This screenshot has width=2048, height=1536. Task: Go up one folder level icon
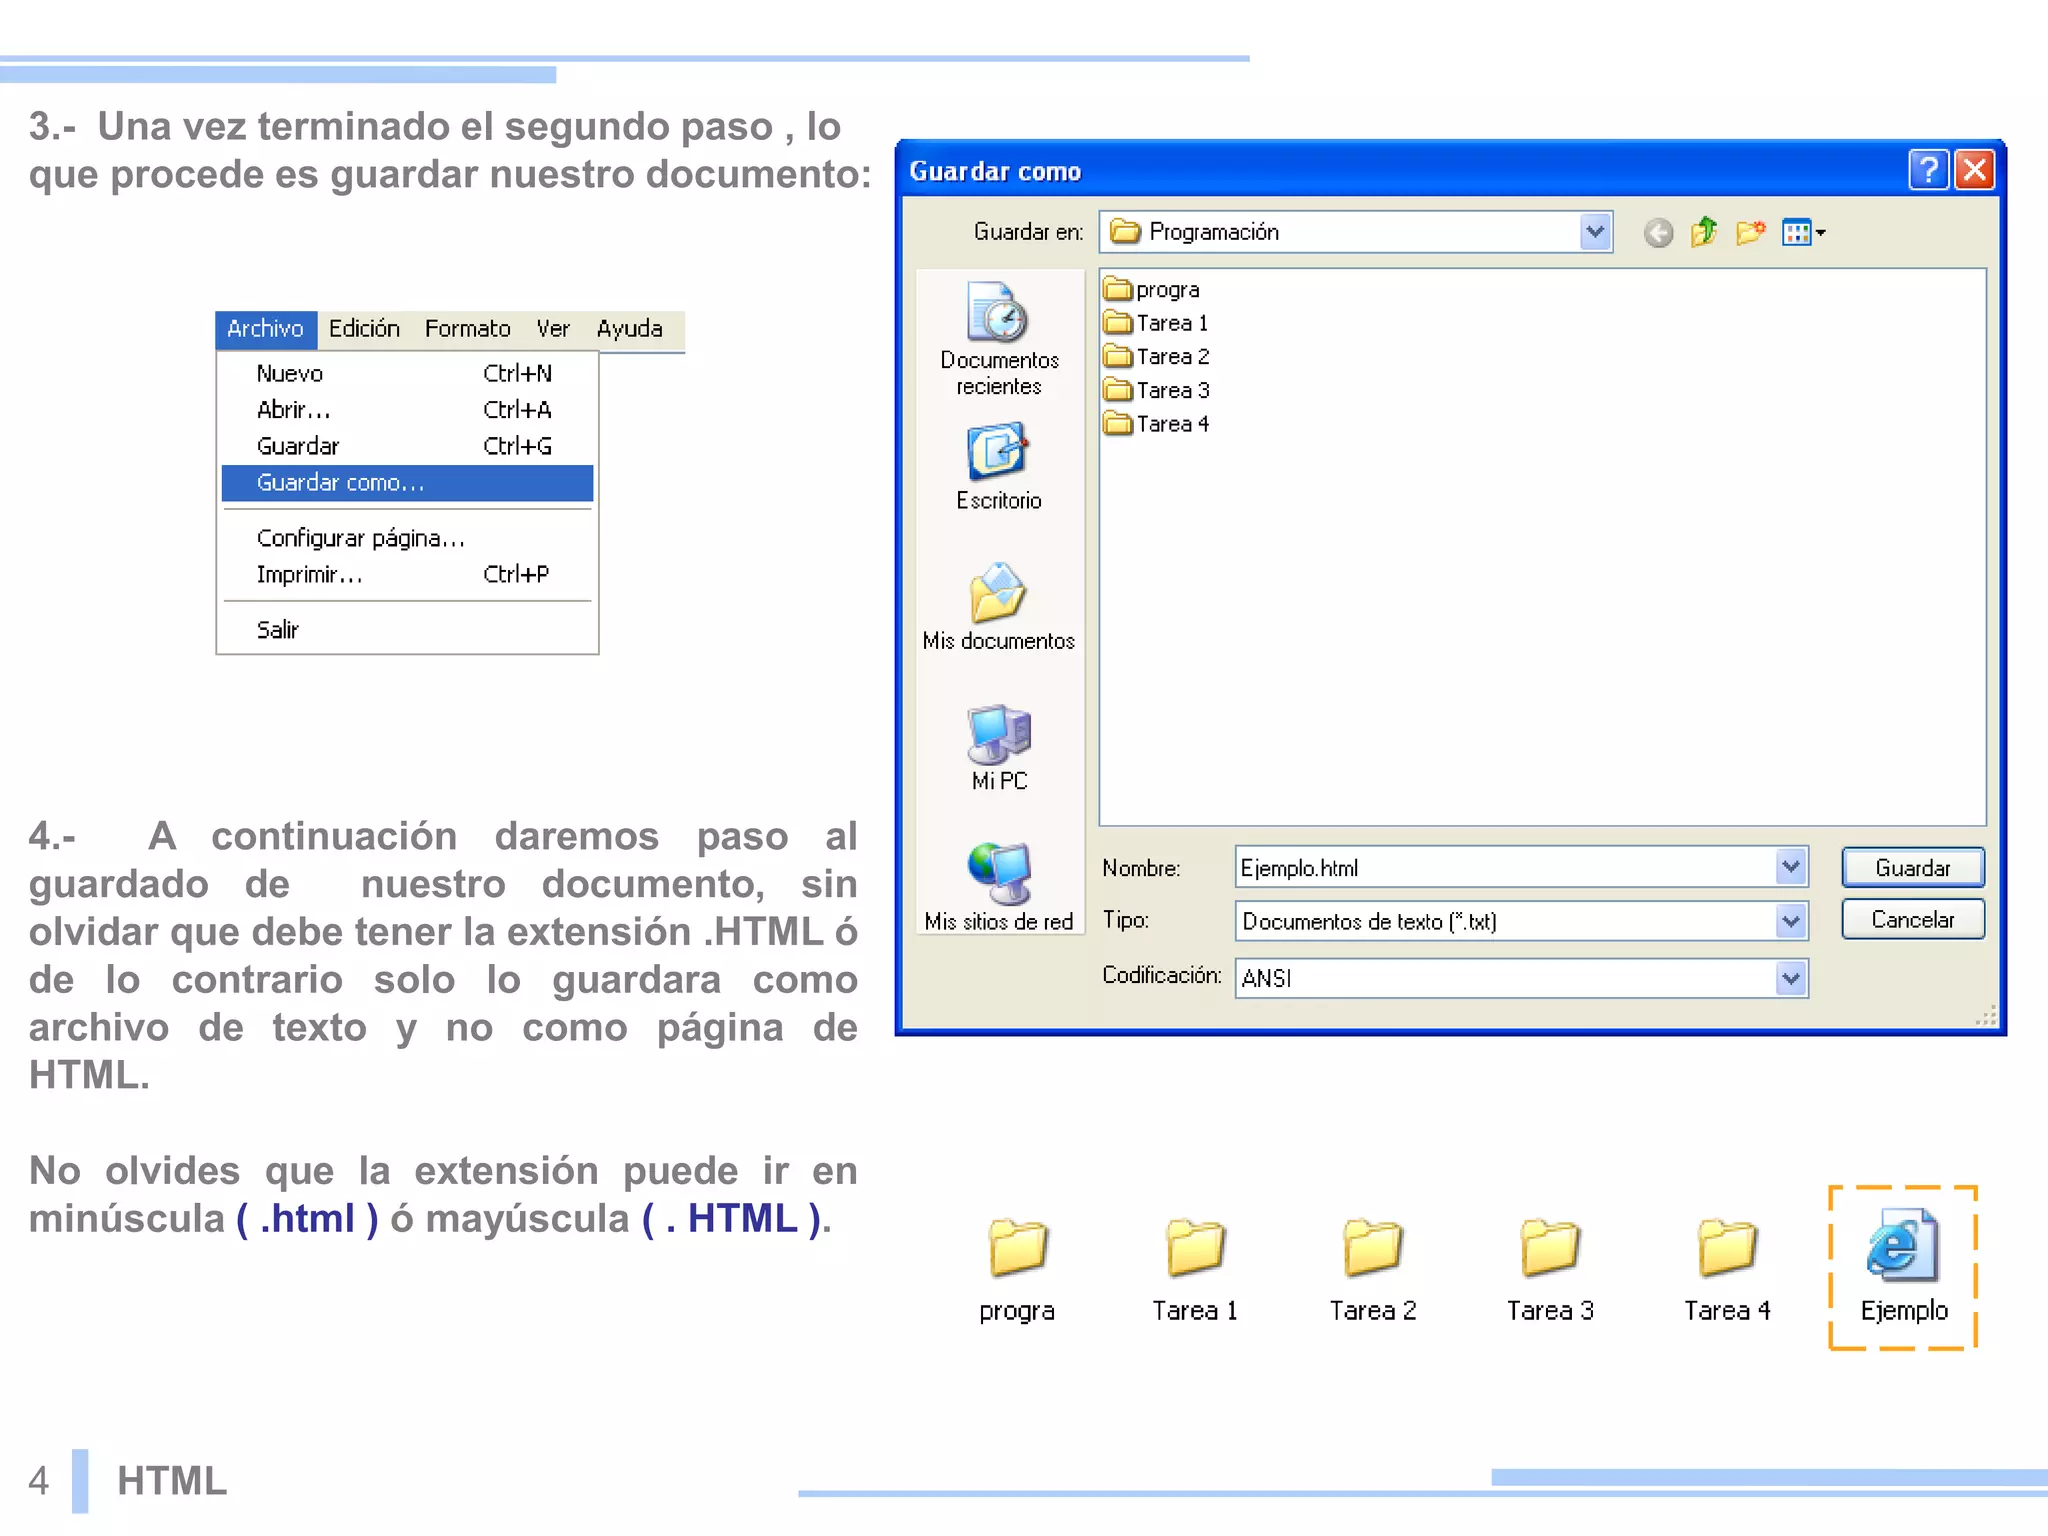pos(1704,233)
